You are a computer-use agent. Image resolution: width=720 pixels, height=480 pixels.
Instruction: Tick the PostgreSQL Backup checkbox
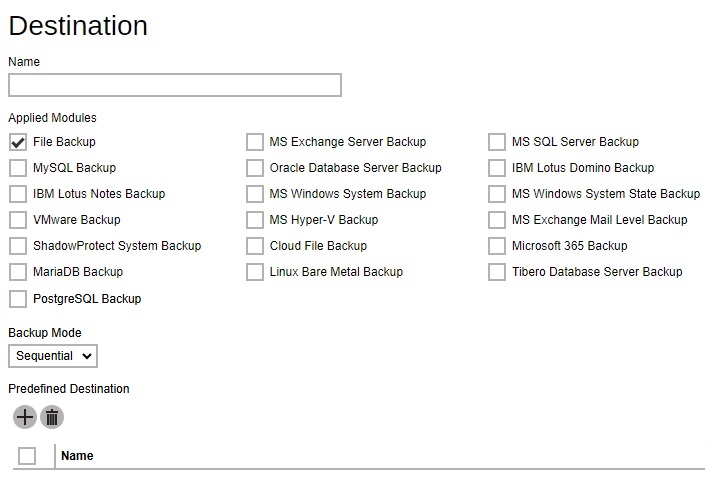coord(18,299)
